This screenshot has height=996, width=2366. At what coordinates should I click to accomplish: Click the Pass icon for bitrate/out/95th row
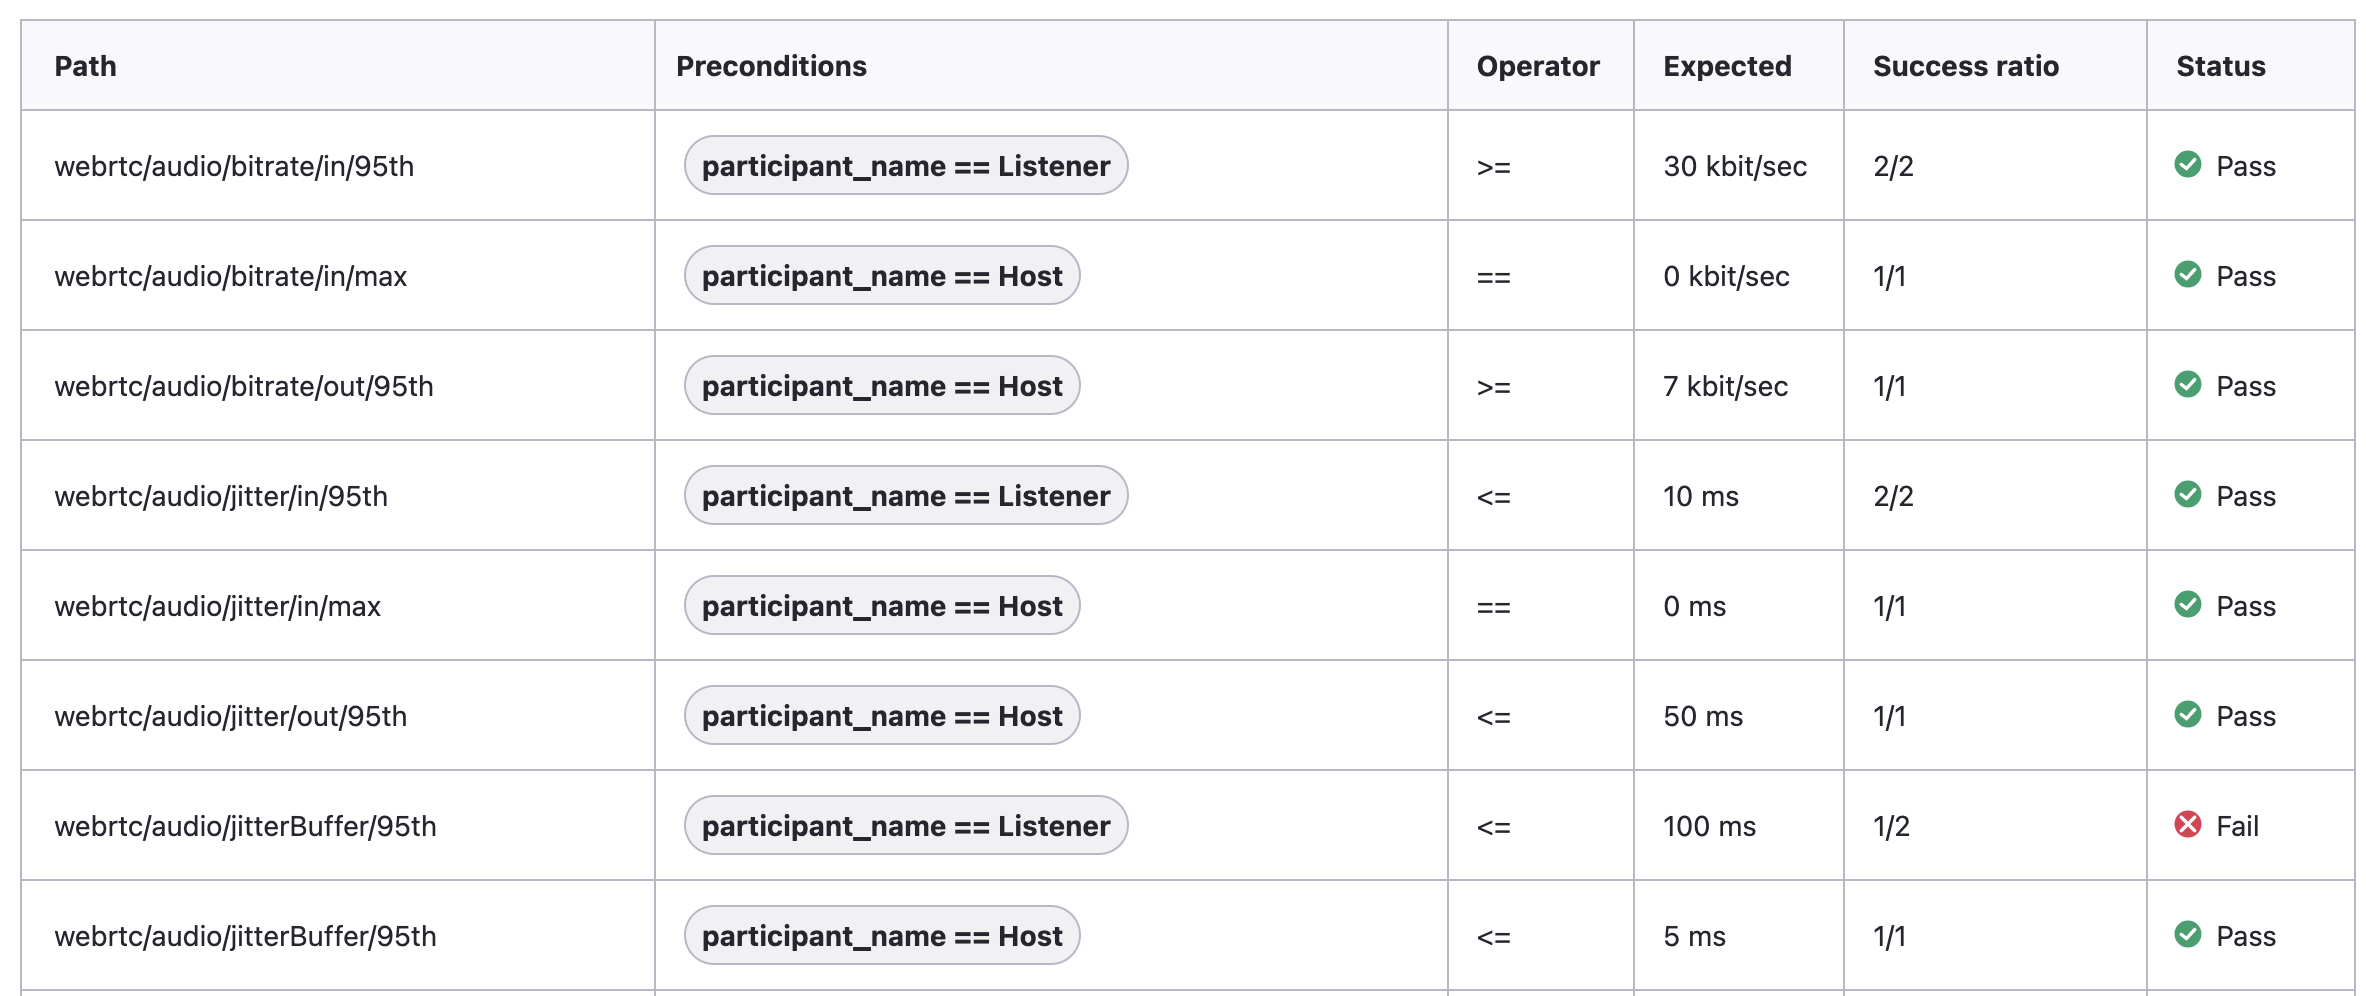point(2188,385)
